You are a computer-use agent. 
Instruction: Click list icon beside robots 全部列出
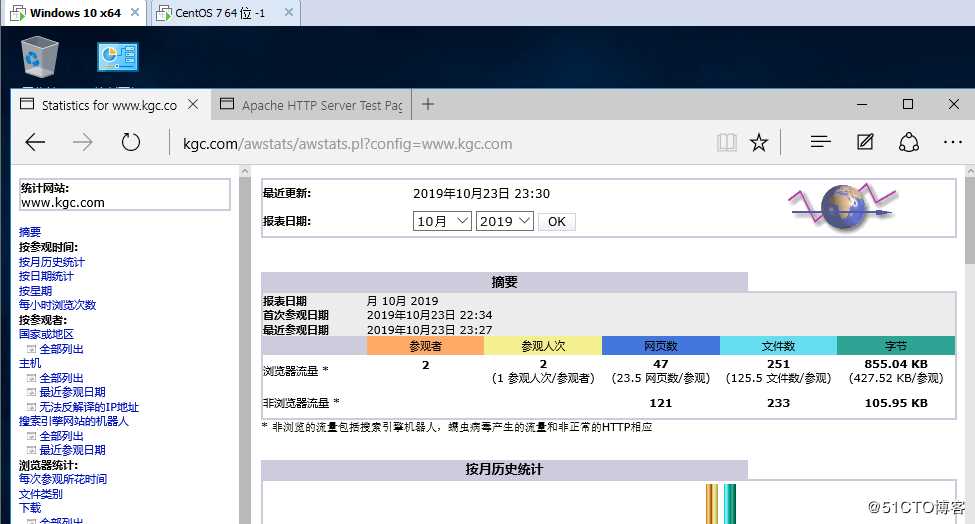[31, 436]
